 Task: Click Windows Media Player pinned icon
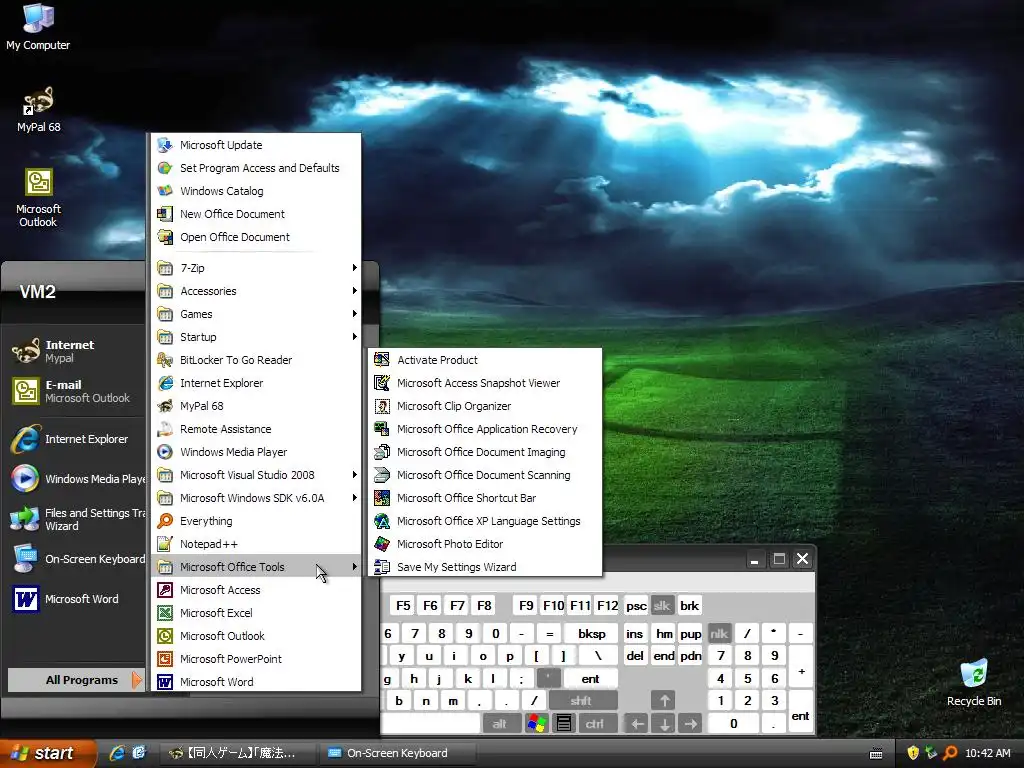25,479
